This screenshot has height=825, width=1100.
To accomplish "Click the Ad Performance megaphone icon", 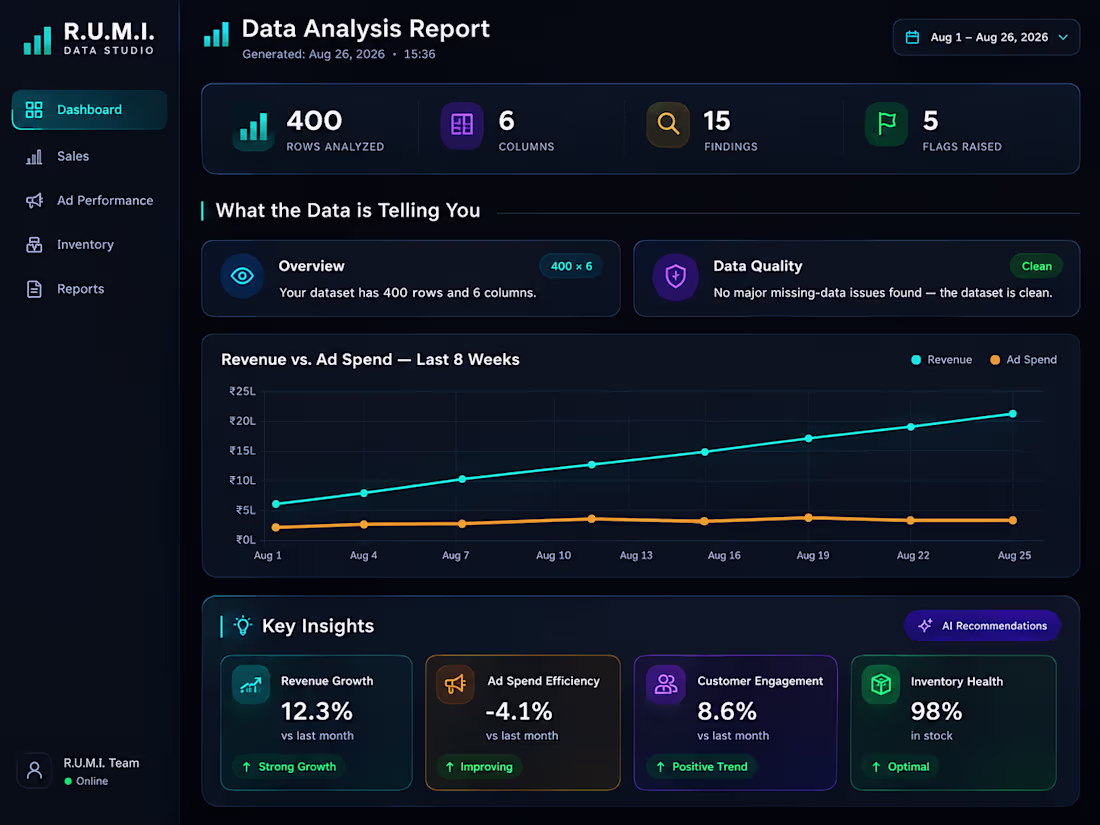I will pos(34,201).
